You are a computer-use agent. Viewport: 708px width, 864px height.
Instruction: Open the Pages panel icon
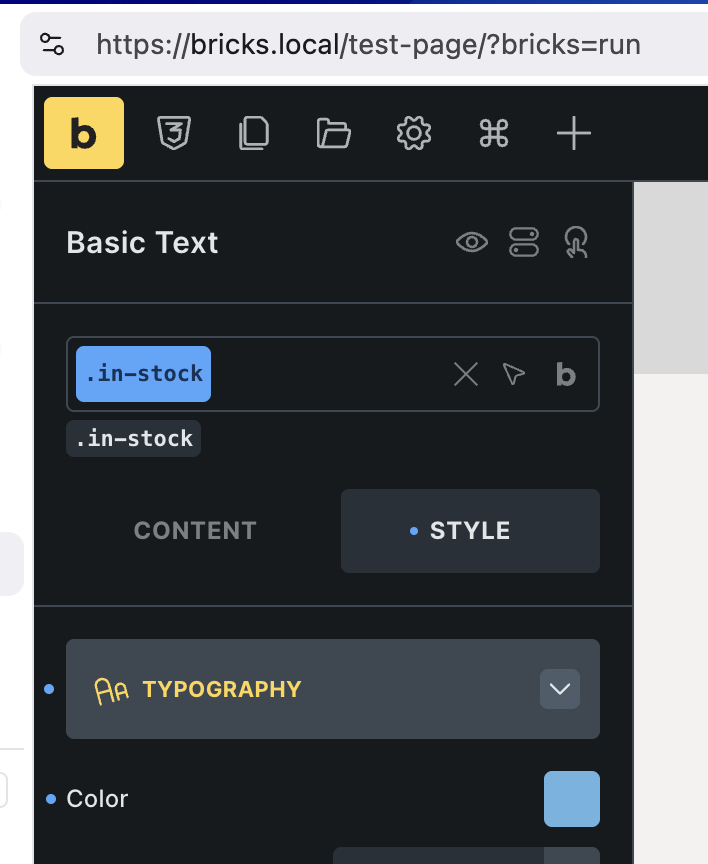point(254,133)
